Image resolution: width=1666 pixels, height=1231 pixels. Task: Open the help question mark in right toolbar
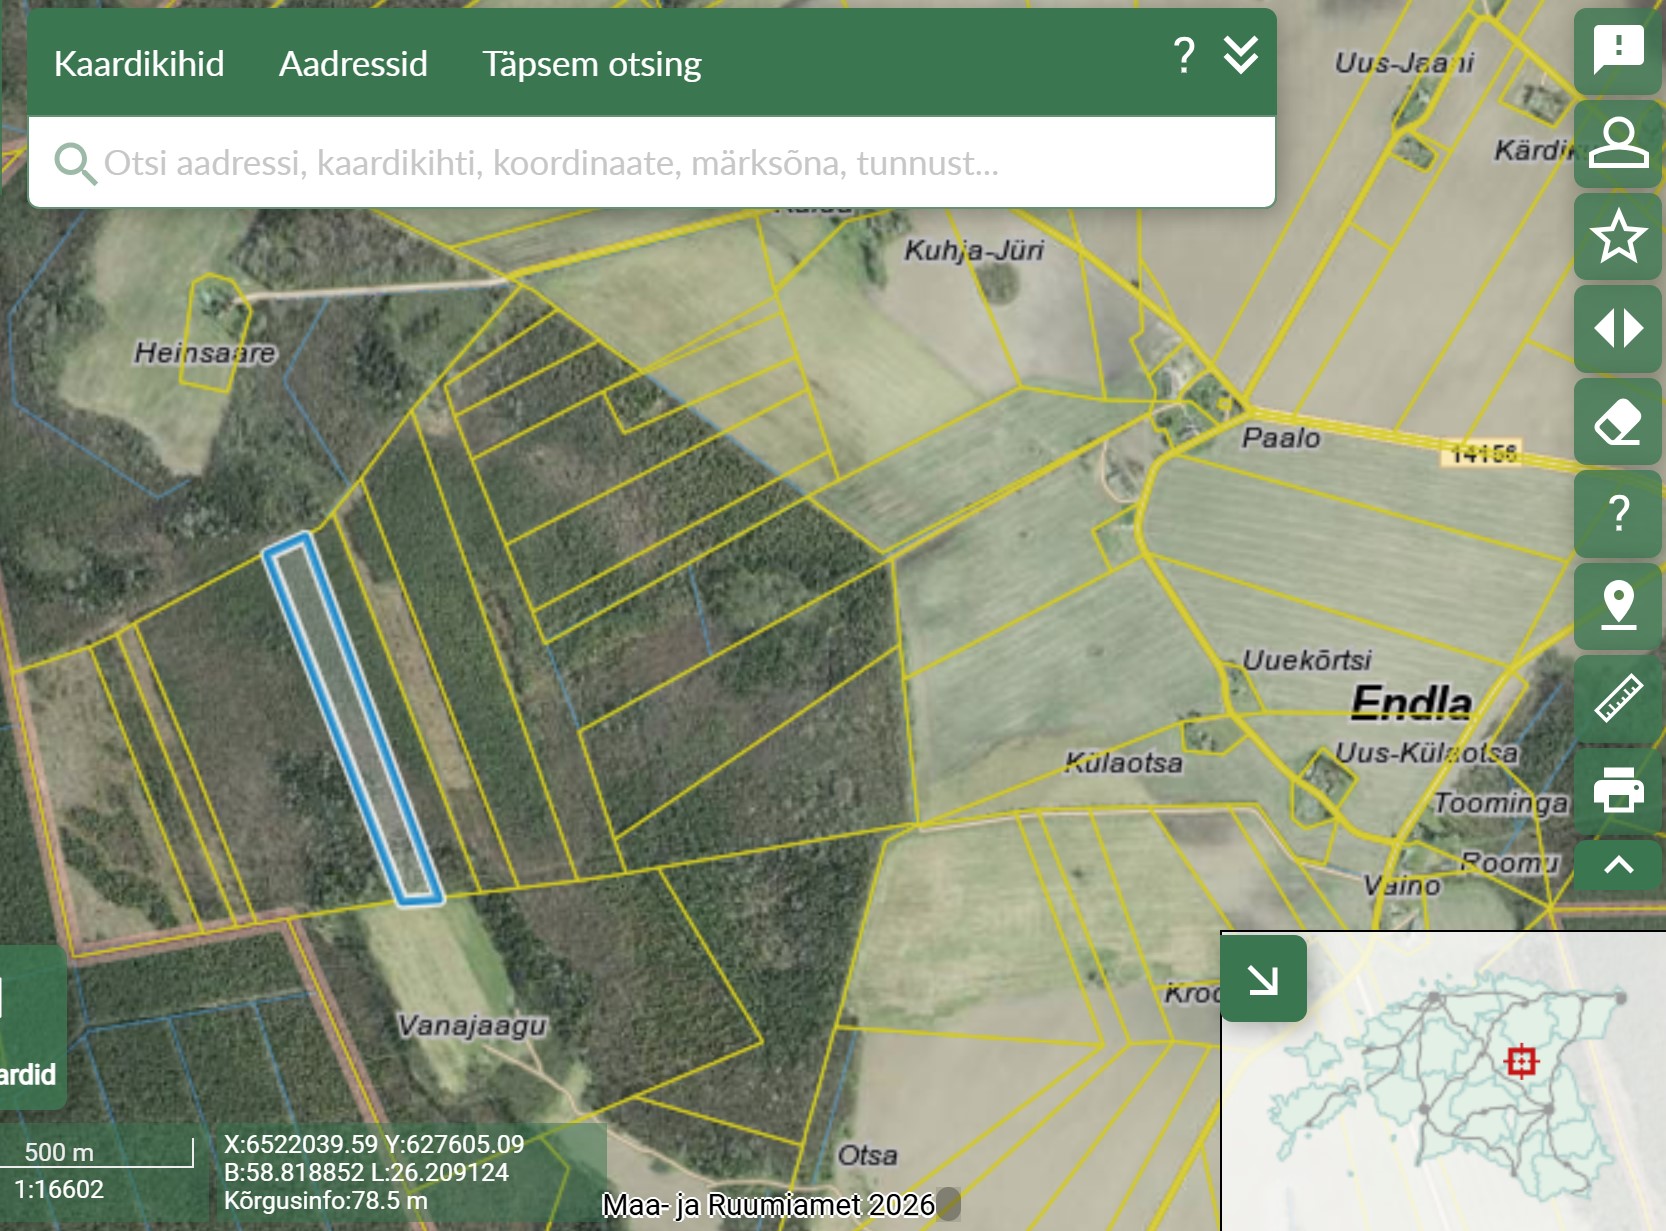pos(1617,514)
